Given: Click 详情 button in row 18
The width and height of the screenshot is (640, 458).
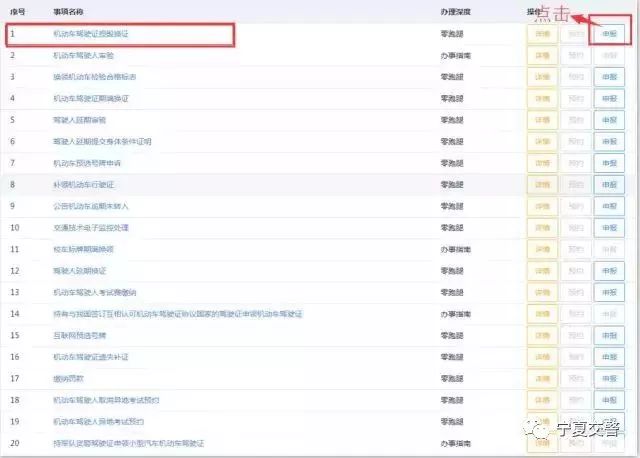Looking at the screenshot, I should click(542, 400).
